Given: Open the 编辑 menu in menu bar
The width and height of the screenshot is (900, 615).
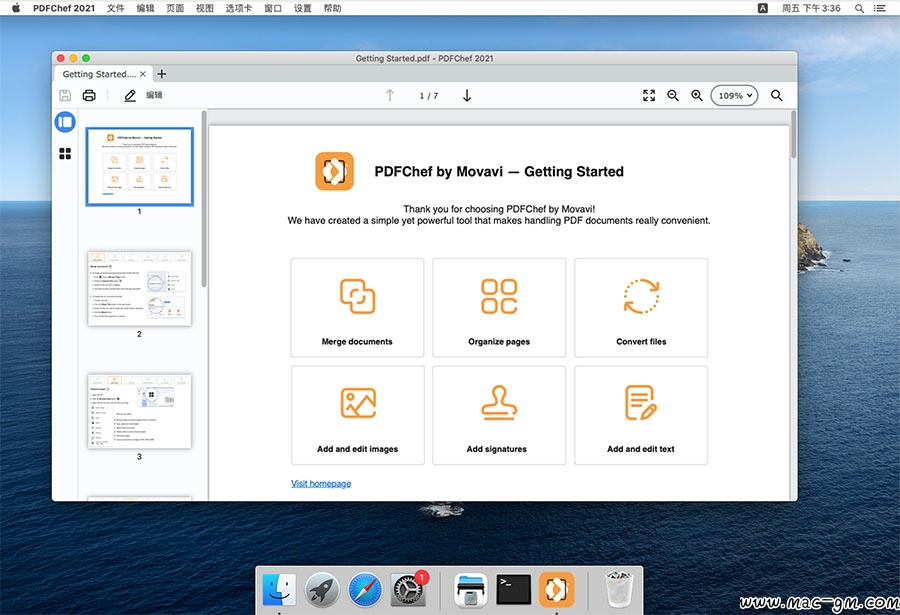Looking at the screenshot, I should (x=145, y=8).
